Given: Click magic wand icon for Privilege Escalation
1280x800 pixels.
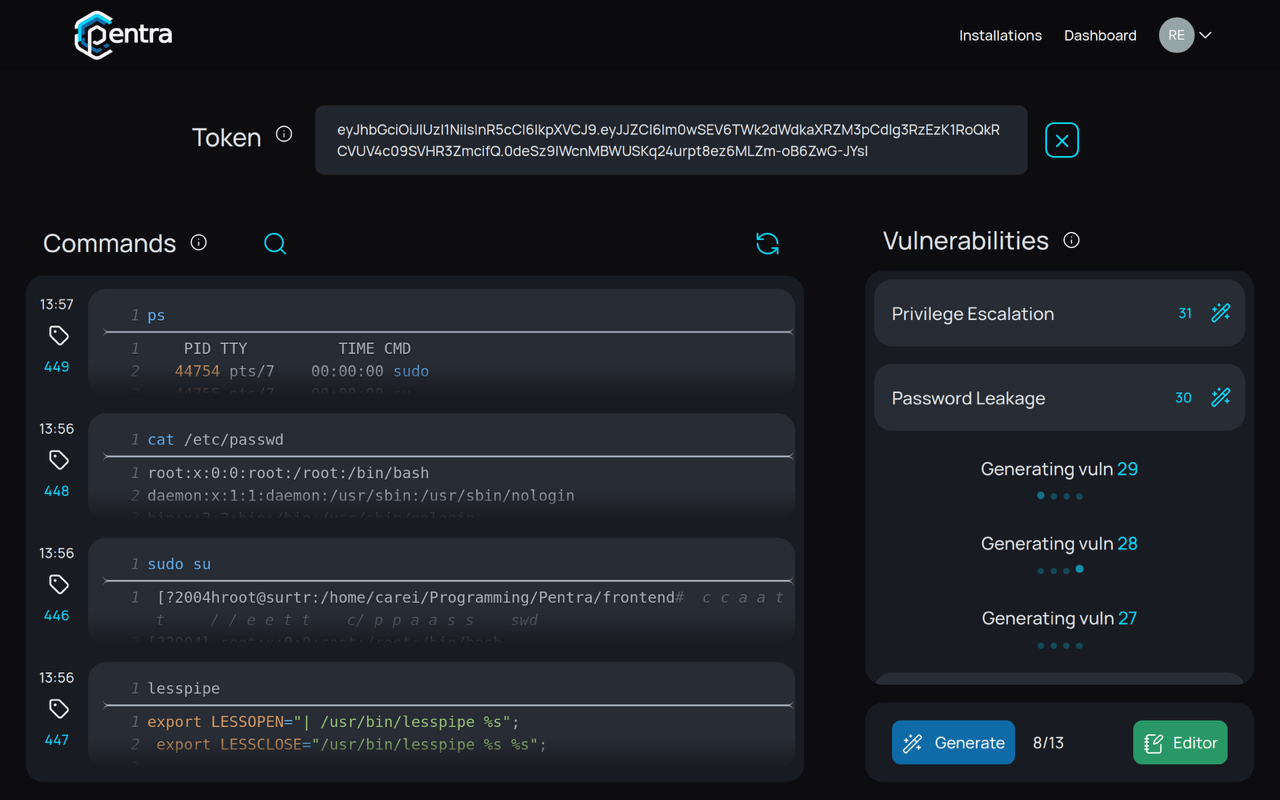Looking at the screenshot, I should [x=1220, y=313].
